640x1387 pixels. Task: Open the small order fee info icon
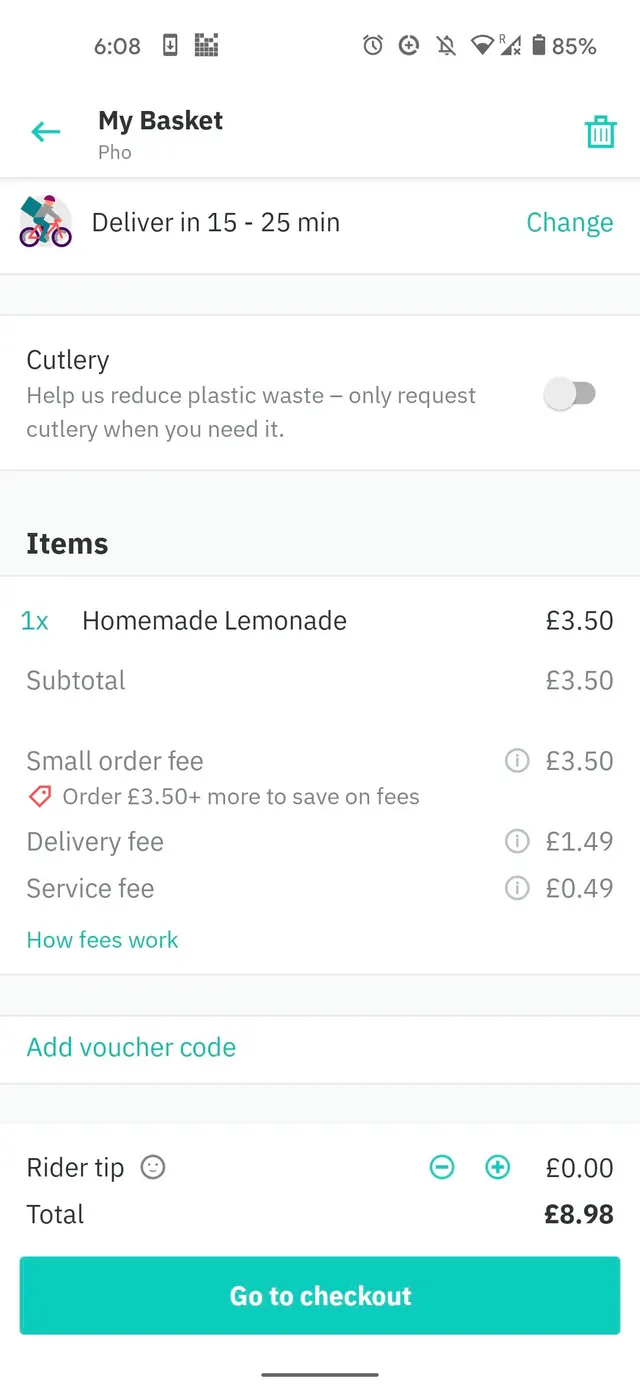click(x=517, y=761)
